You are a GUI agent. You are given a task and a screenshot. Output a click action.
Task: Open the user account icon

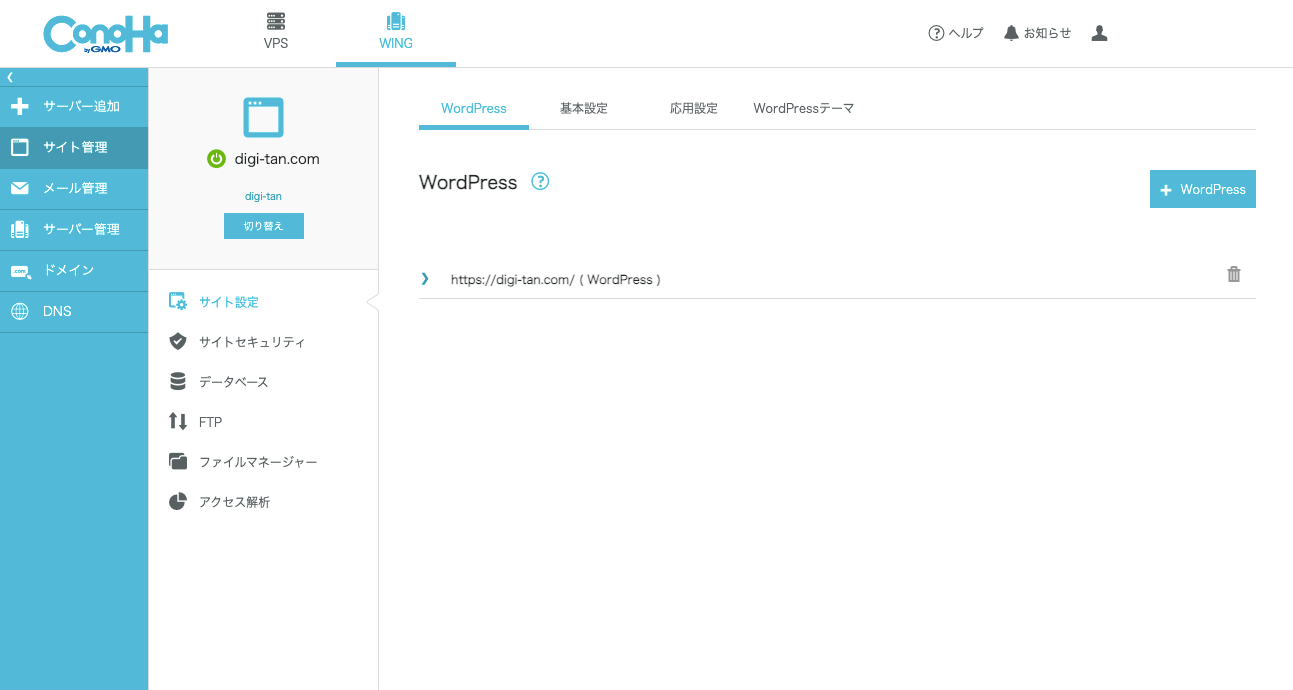(x=1099, y=33)
